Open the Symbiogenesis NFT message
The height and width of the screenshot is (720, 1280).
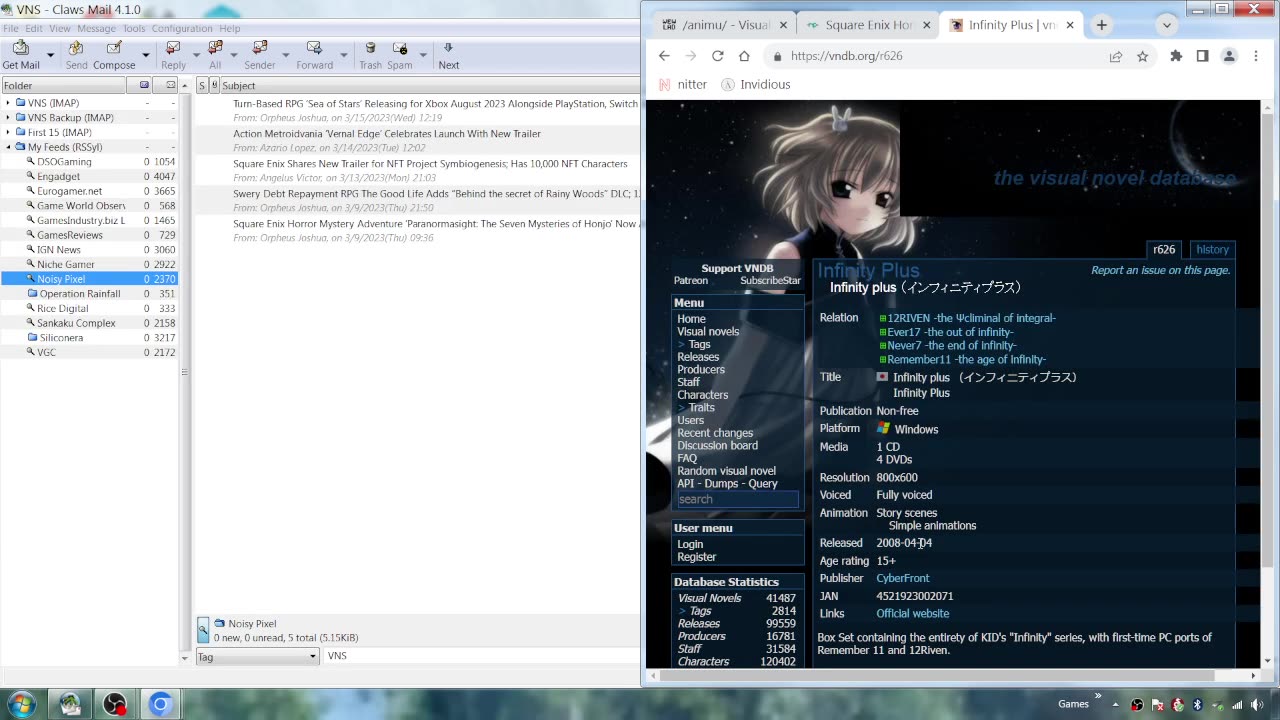tap(430, 163)
